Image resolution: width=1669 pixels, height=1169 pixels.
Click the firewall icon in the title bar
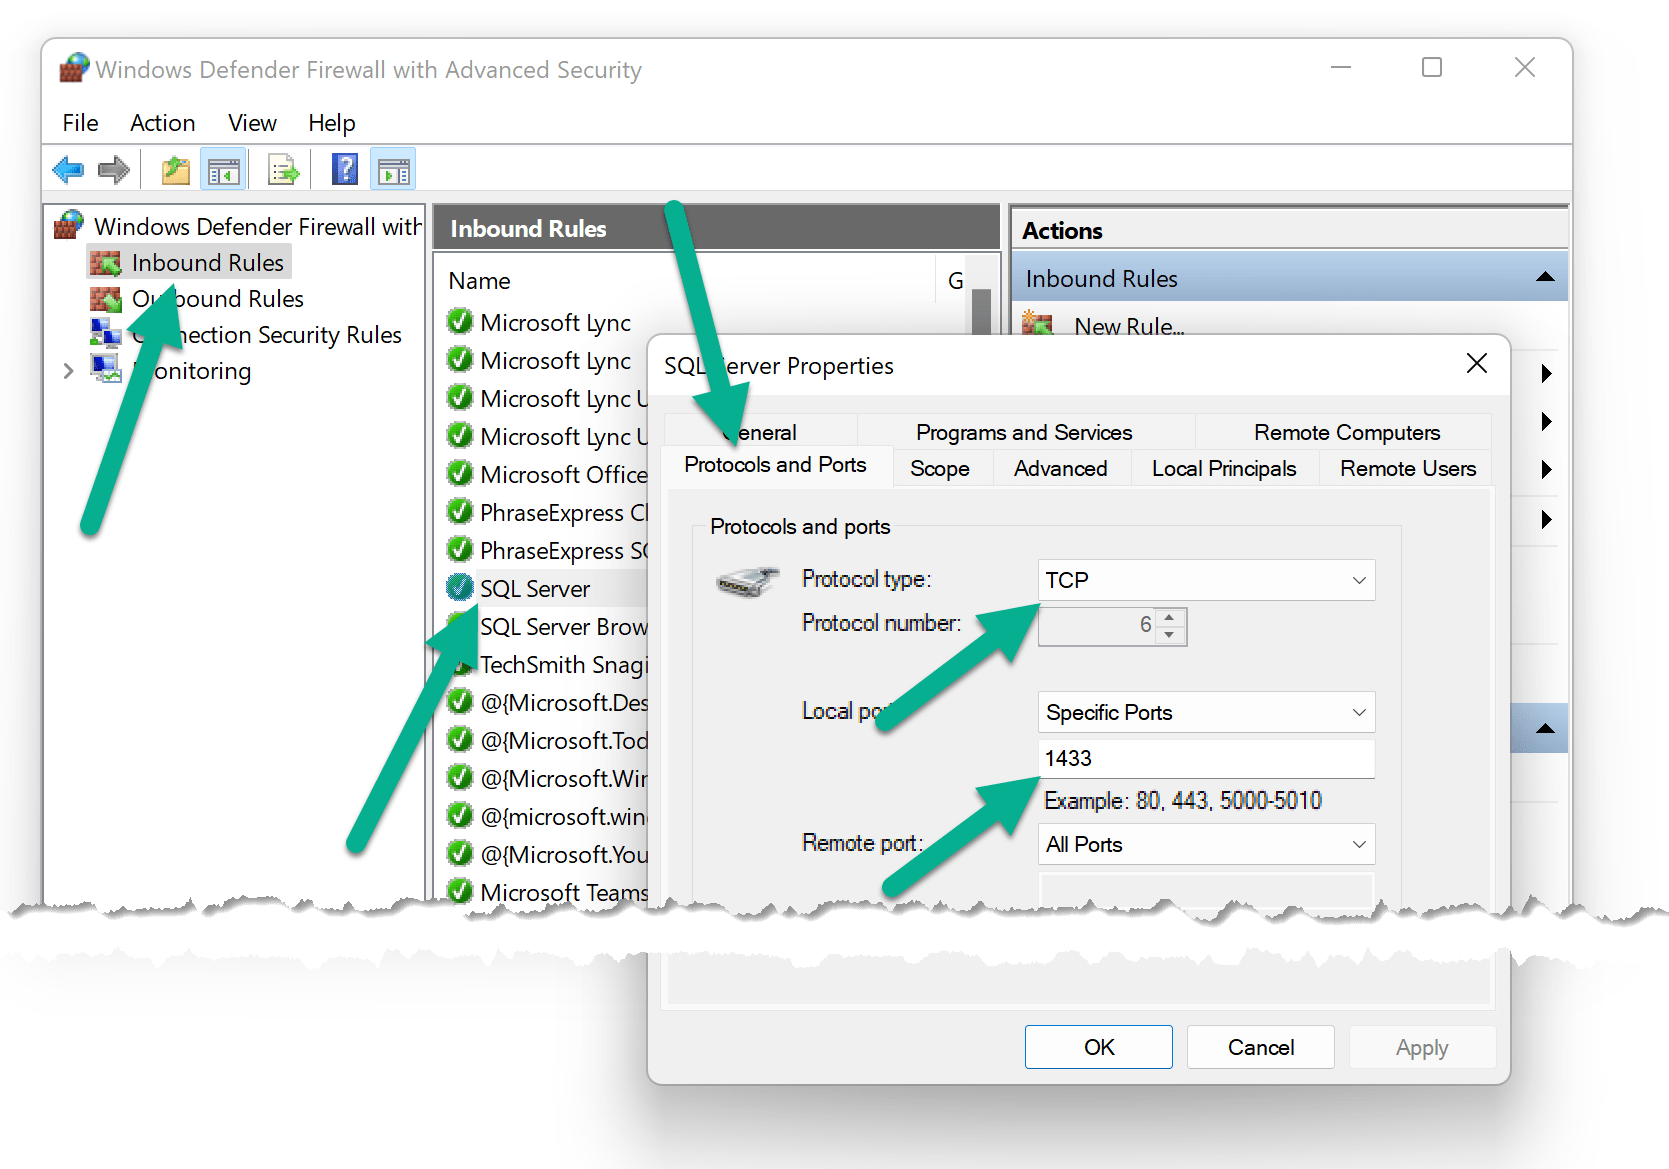coord(74,68)
